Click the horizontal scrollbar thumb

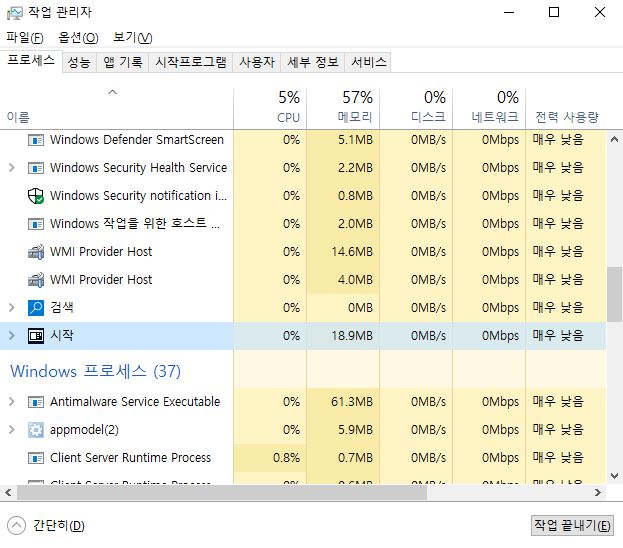pos(222,493)
